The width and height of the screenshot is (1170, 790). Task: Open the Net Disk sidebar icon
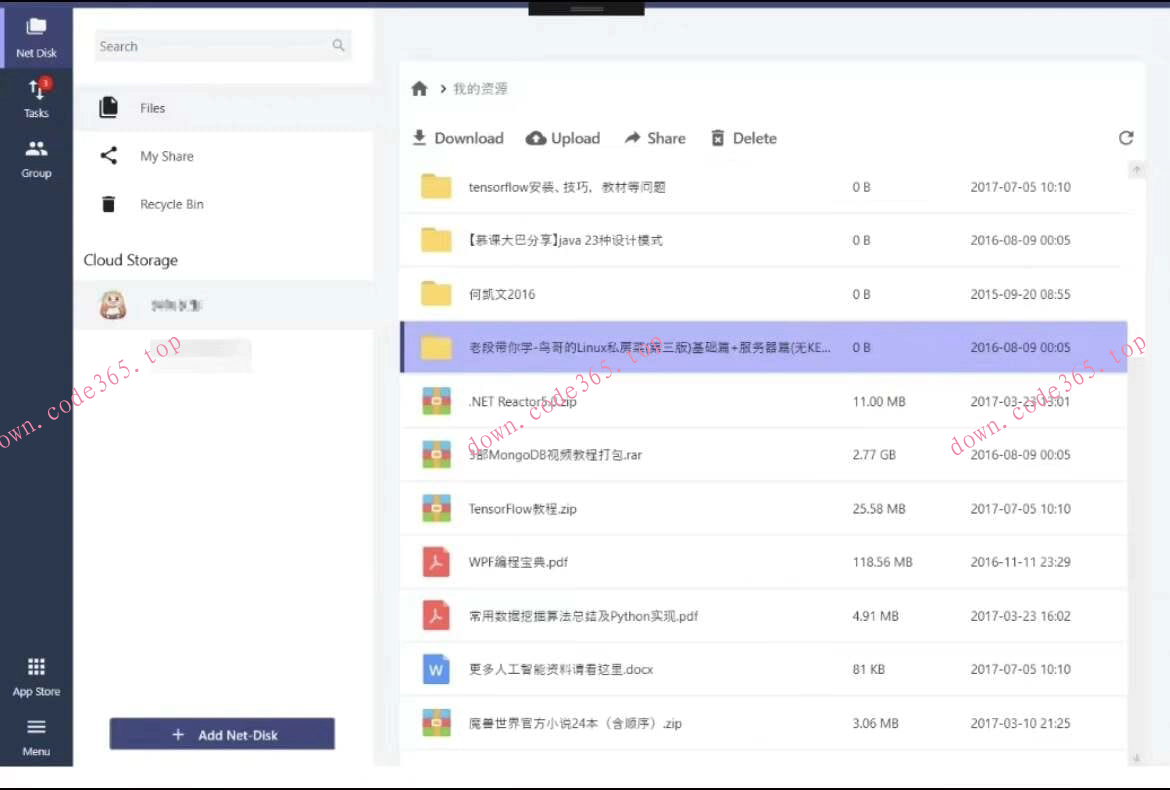[36, 37]
